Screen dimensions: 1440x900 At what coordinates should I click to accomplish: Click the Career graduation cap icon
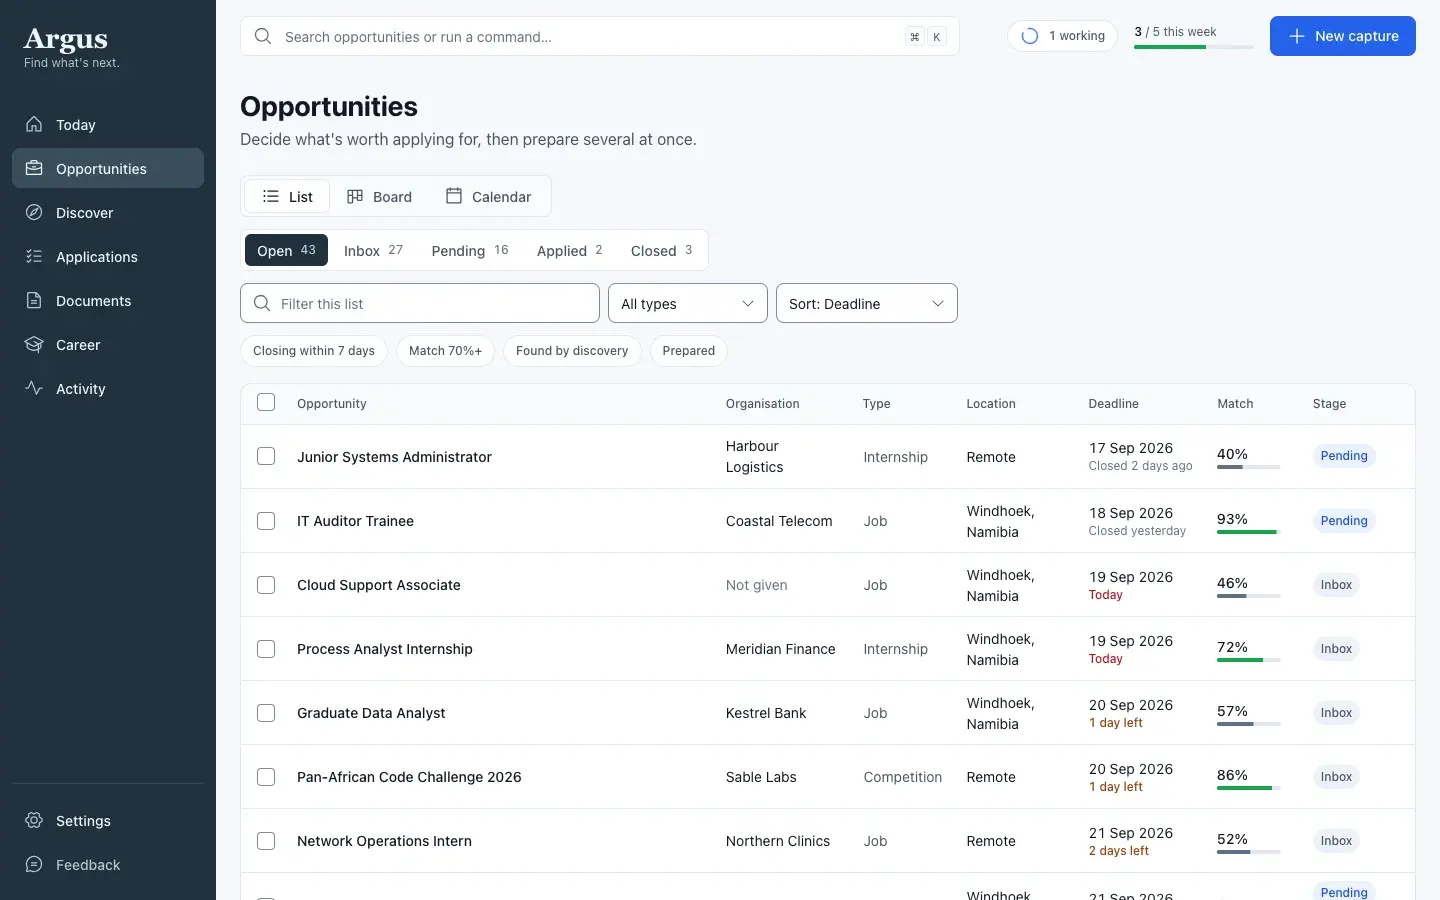pyautogui.click(x=34, y=344)
